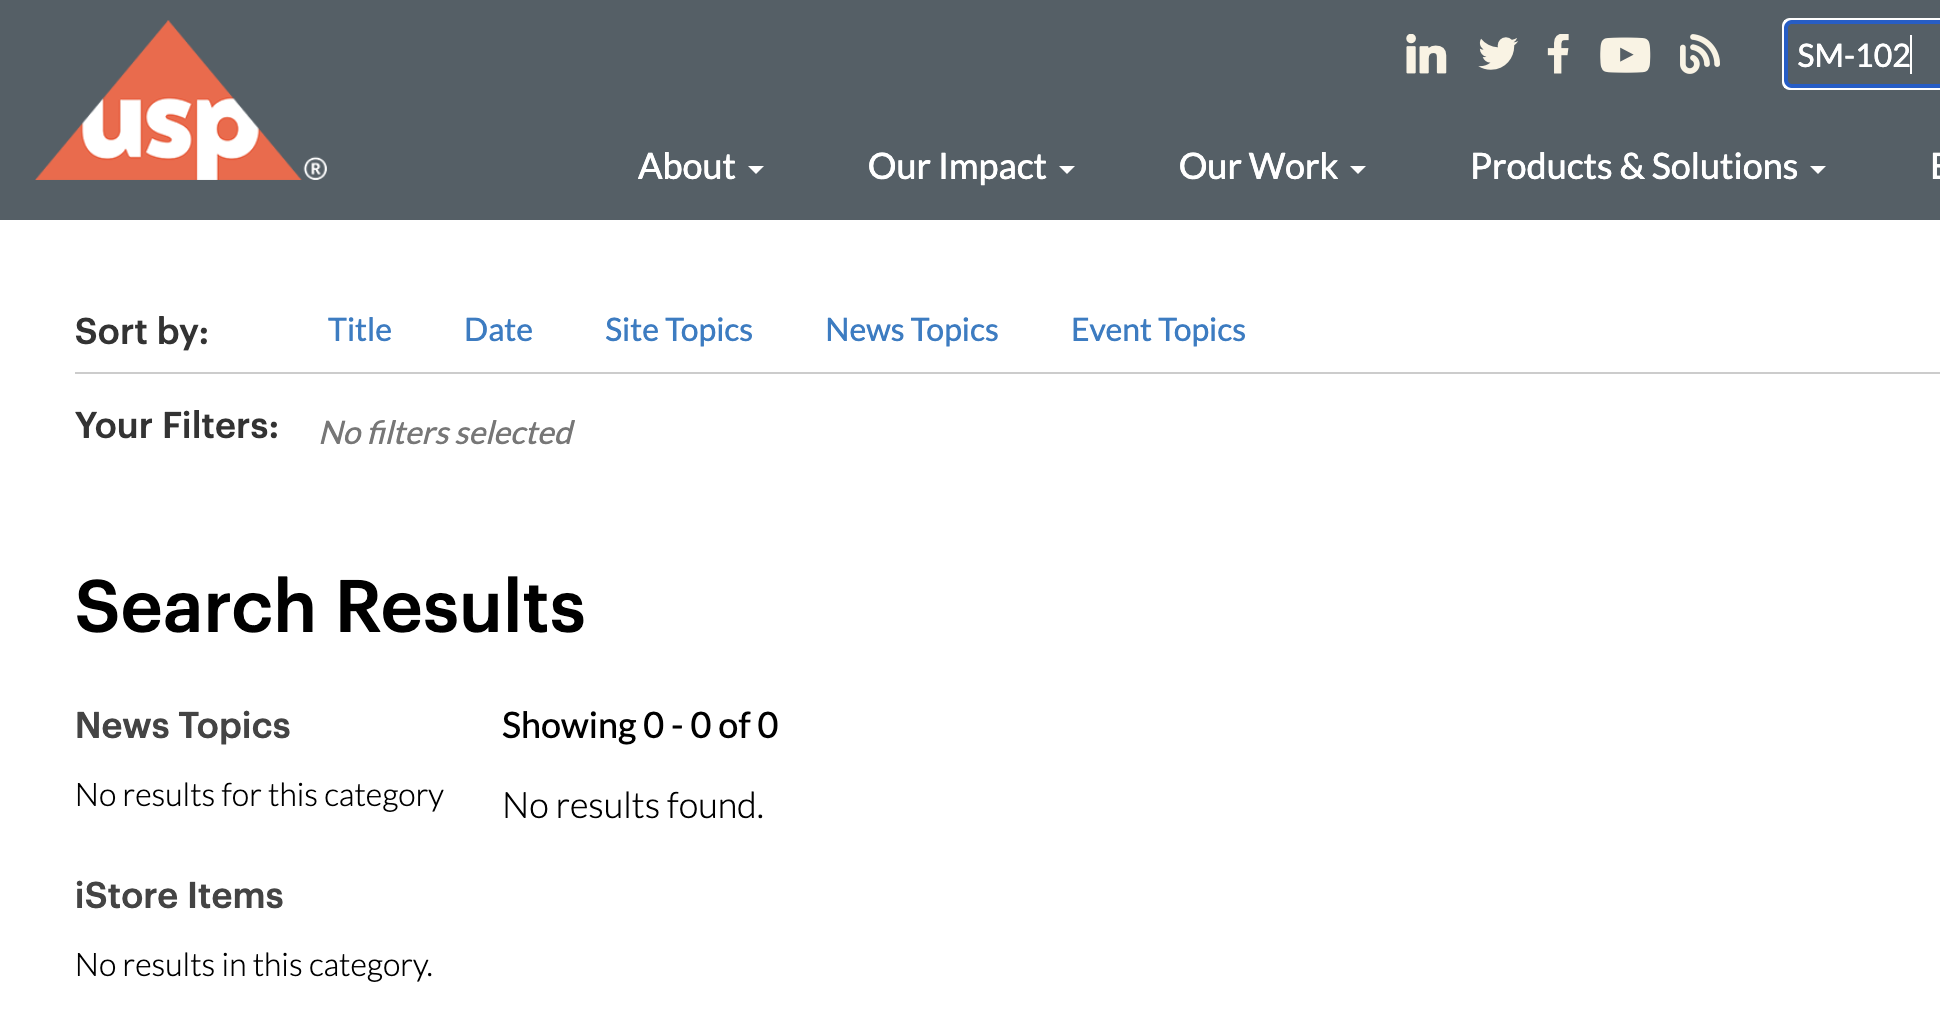Image resolution: width=1940 pixels, height=1018 pixels.
Task: Open USP's Twitter bird icon
Action: tap(1497, 54)
